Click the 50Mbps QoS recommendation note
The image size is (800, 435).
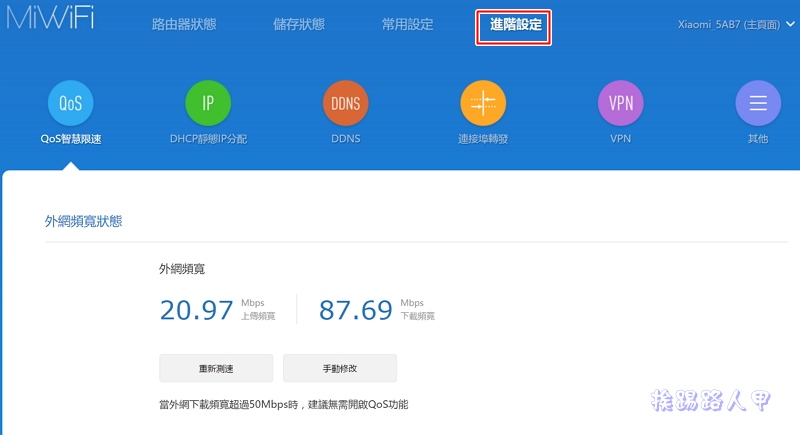[284, 404]
